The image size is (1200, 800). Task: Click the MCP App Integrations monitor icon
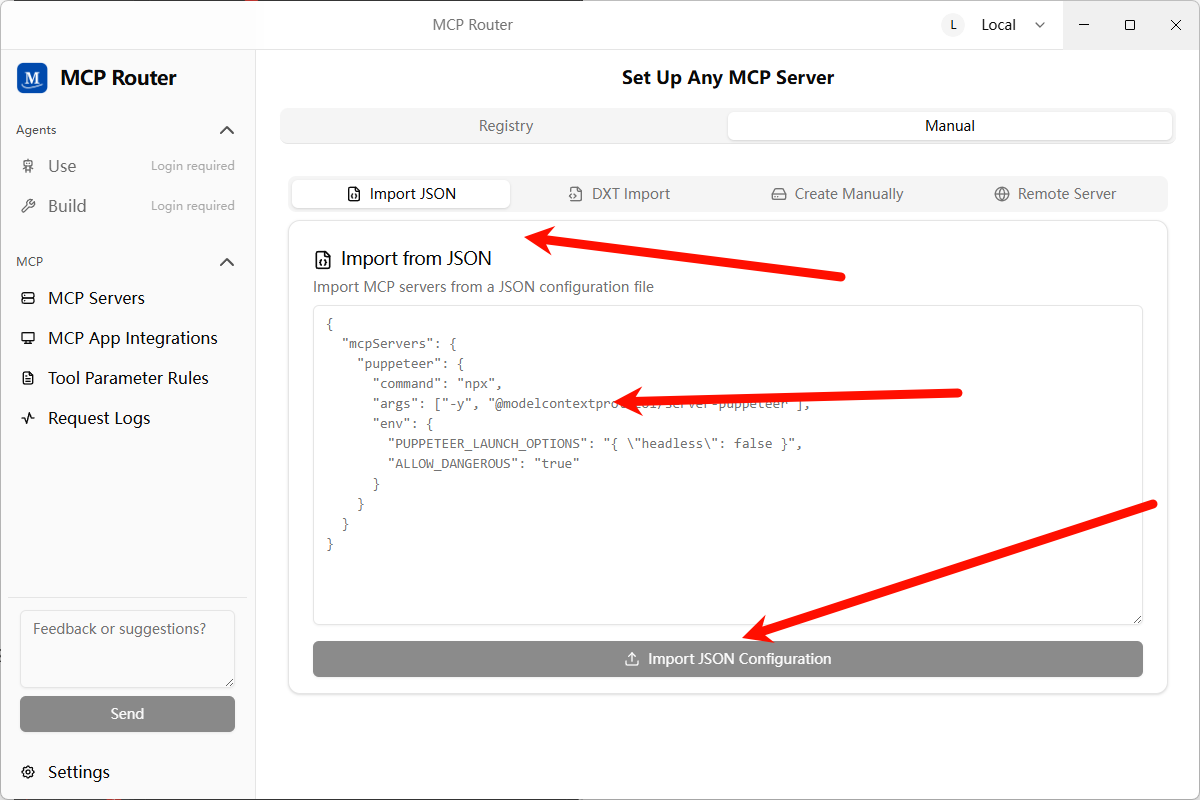[28, 338]
